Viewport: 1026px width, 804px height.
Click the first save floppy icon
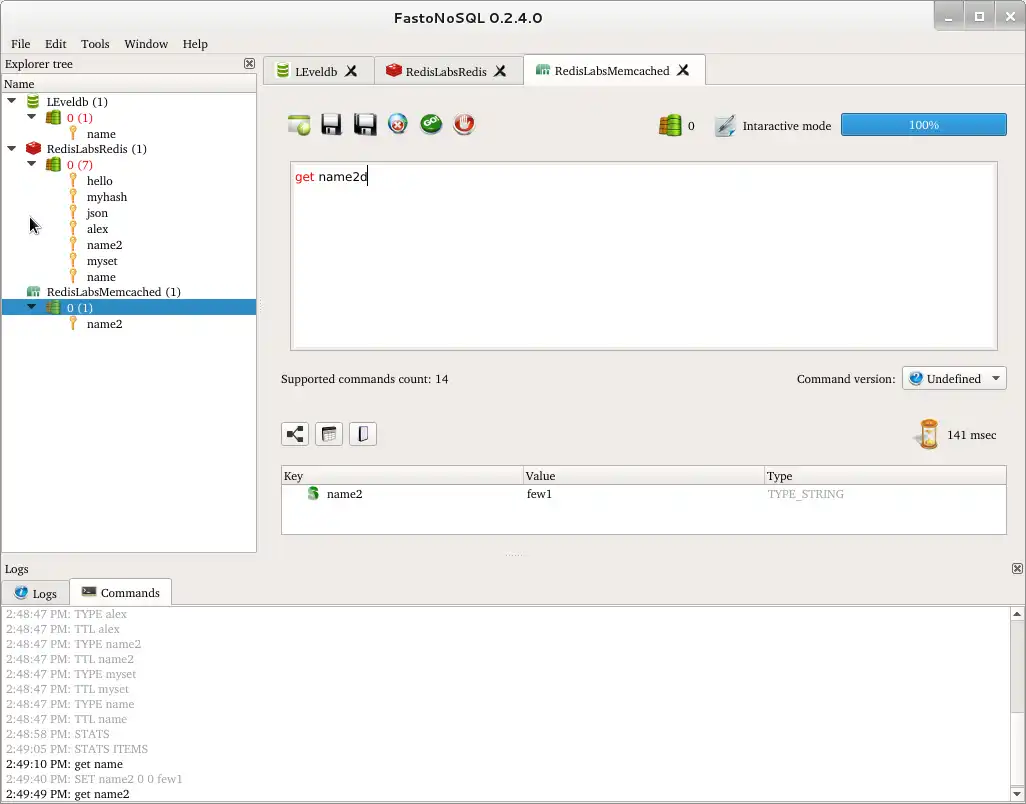(x=332, y=124)
